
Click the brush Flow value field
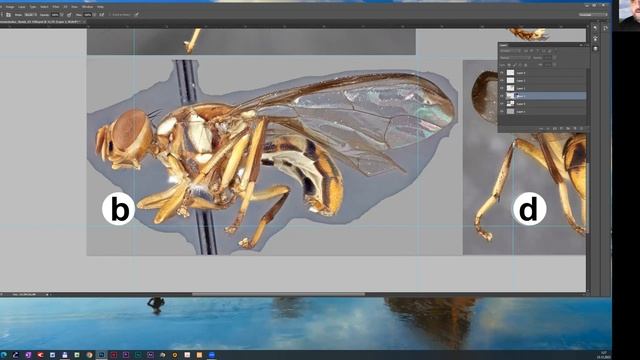pos(88,15)
